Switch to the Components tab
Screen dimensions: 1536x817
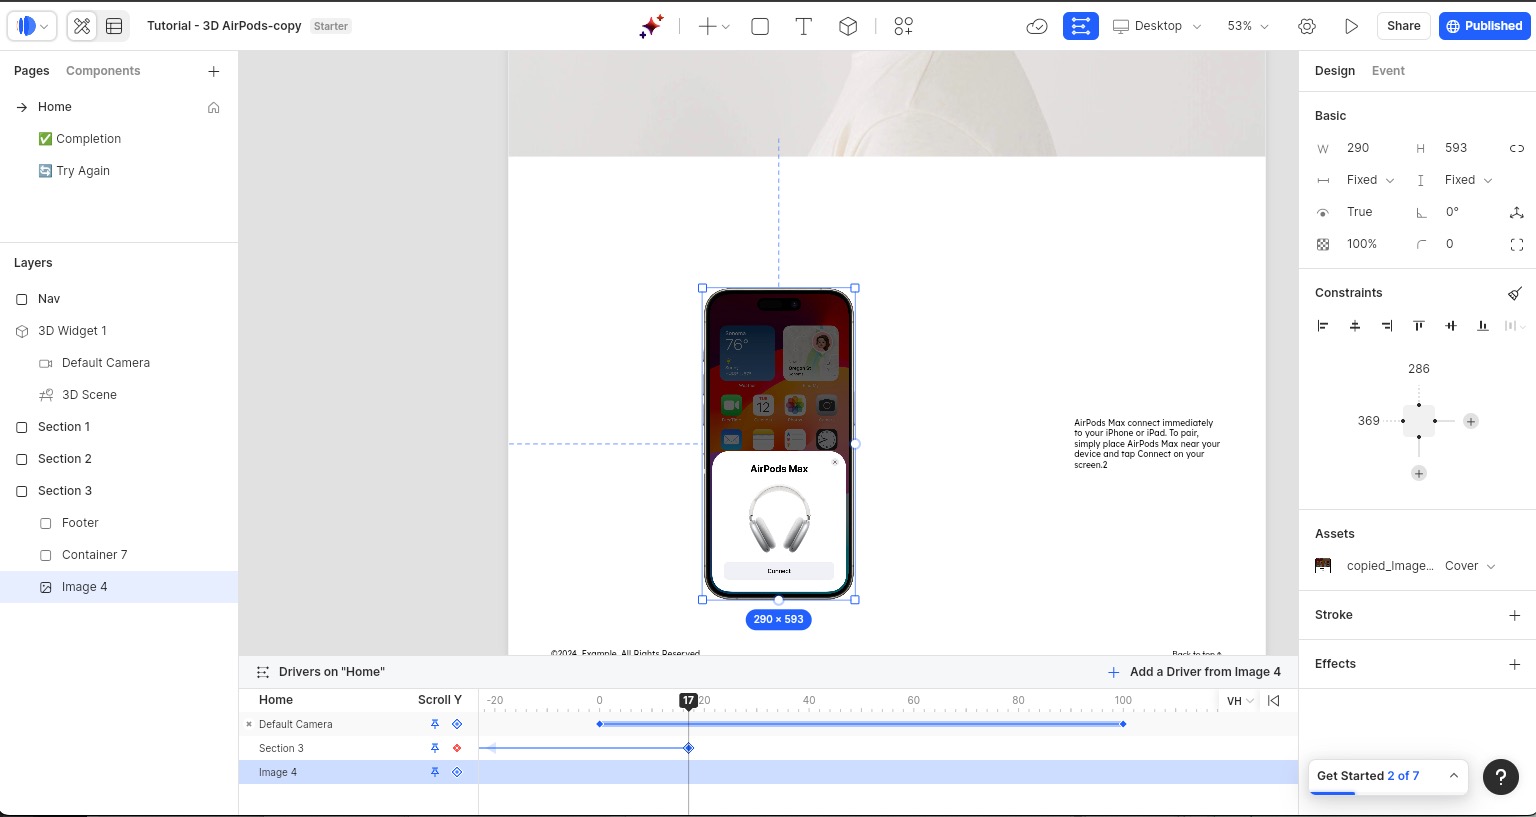103,71
